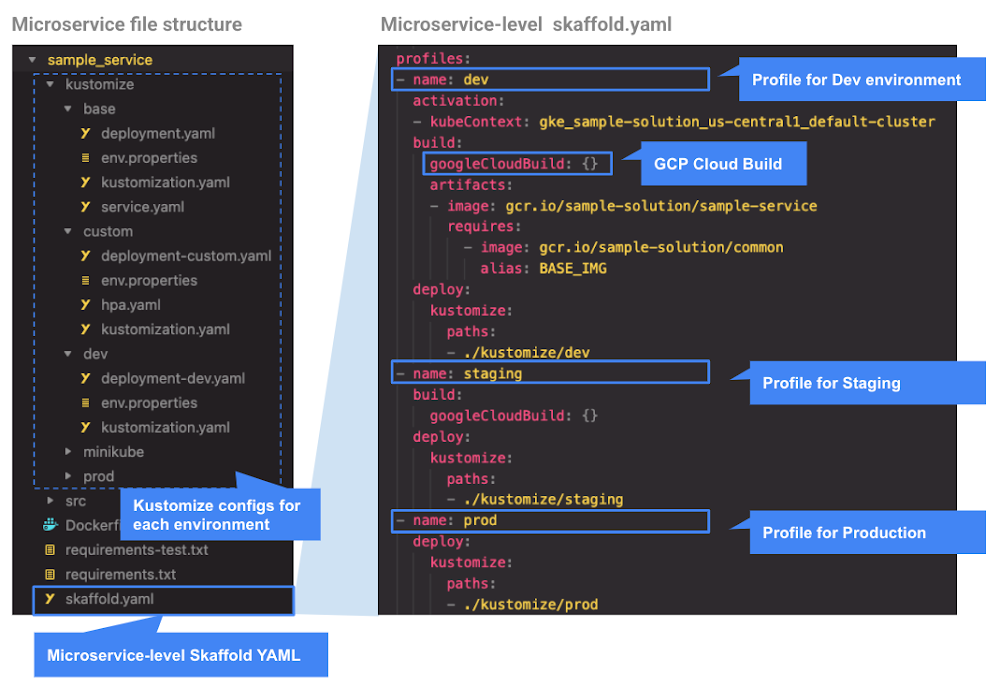Select the highlighted name: staging box
Viewport: 1000px width, 686px height.
coord(550,372)
